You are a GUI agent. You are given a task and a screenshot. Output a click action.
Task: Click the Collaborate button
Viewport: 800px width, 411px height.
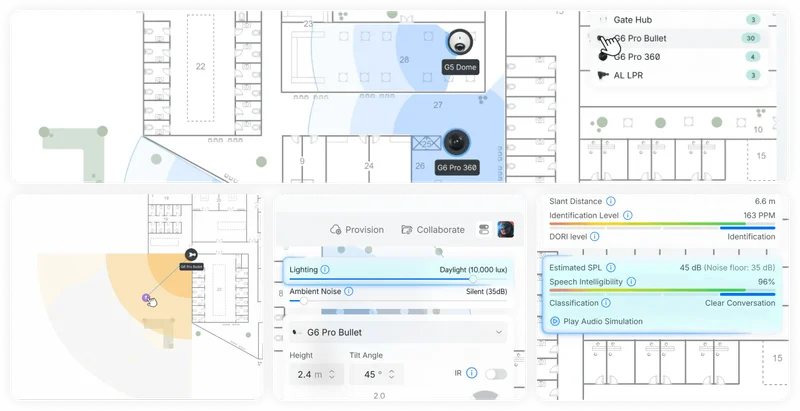[433, 229]
